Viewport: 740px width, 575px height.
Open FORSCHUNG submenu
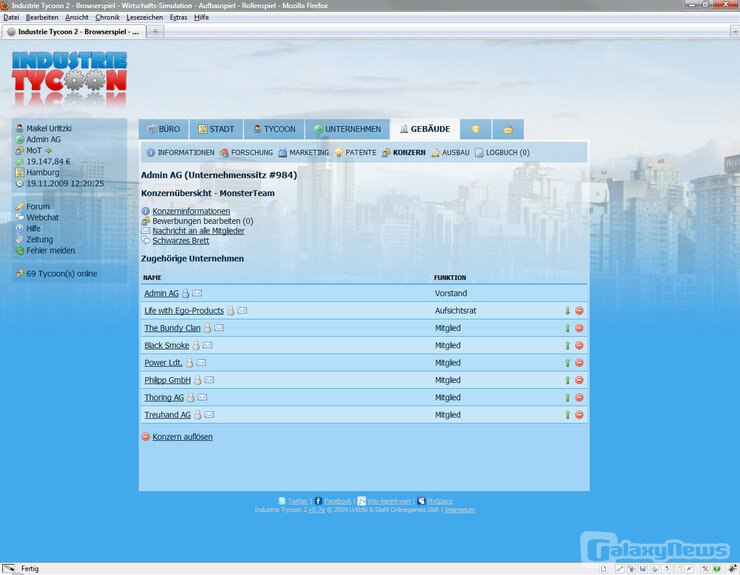246,152
